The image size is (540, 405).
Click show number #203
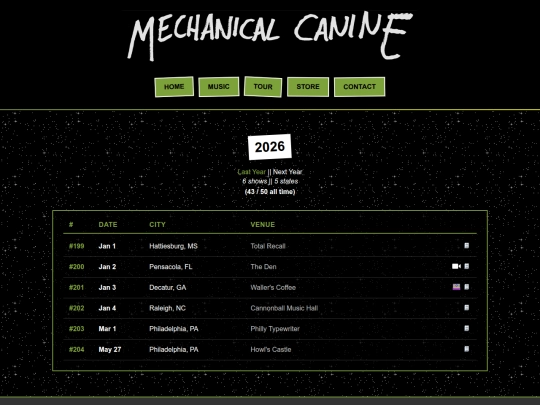pyautogui.click(x=76, y=329)
